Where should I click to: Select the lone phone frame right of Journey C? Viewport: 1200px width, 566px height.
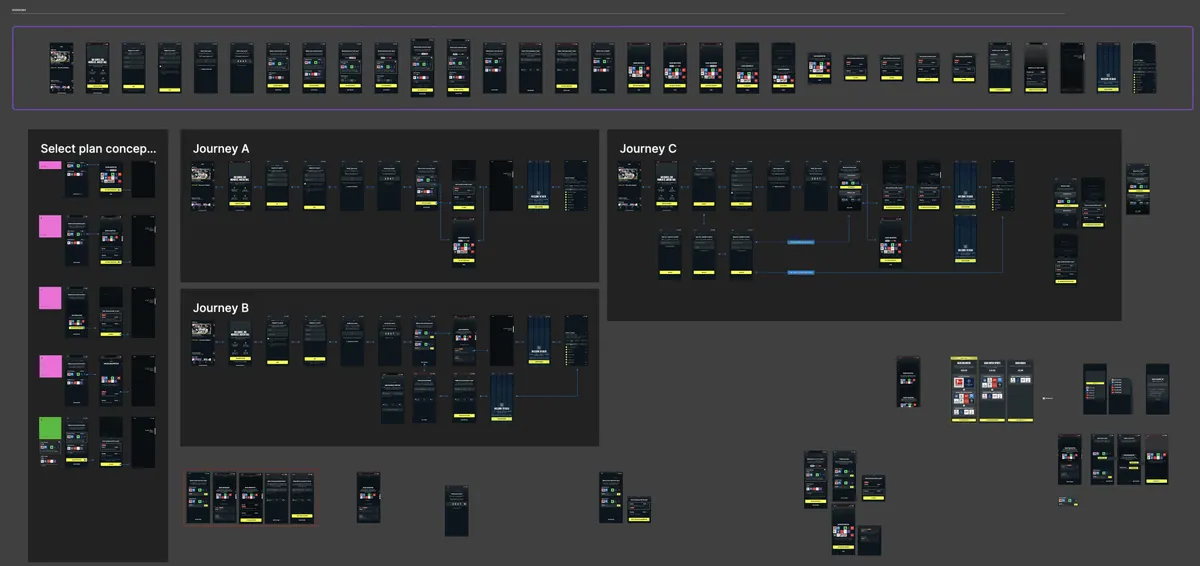1137,189
